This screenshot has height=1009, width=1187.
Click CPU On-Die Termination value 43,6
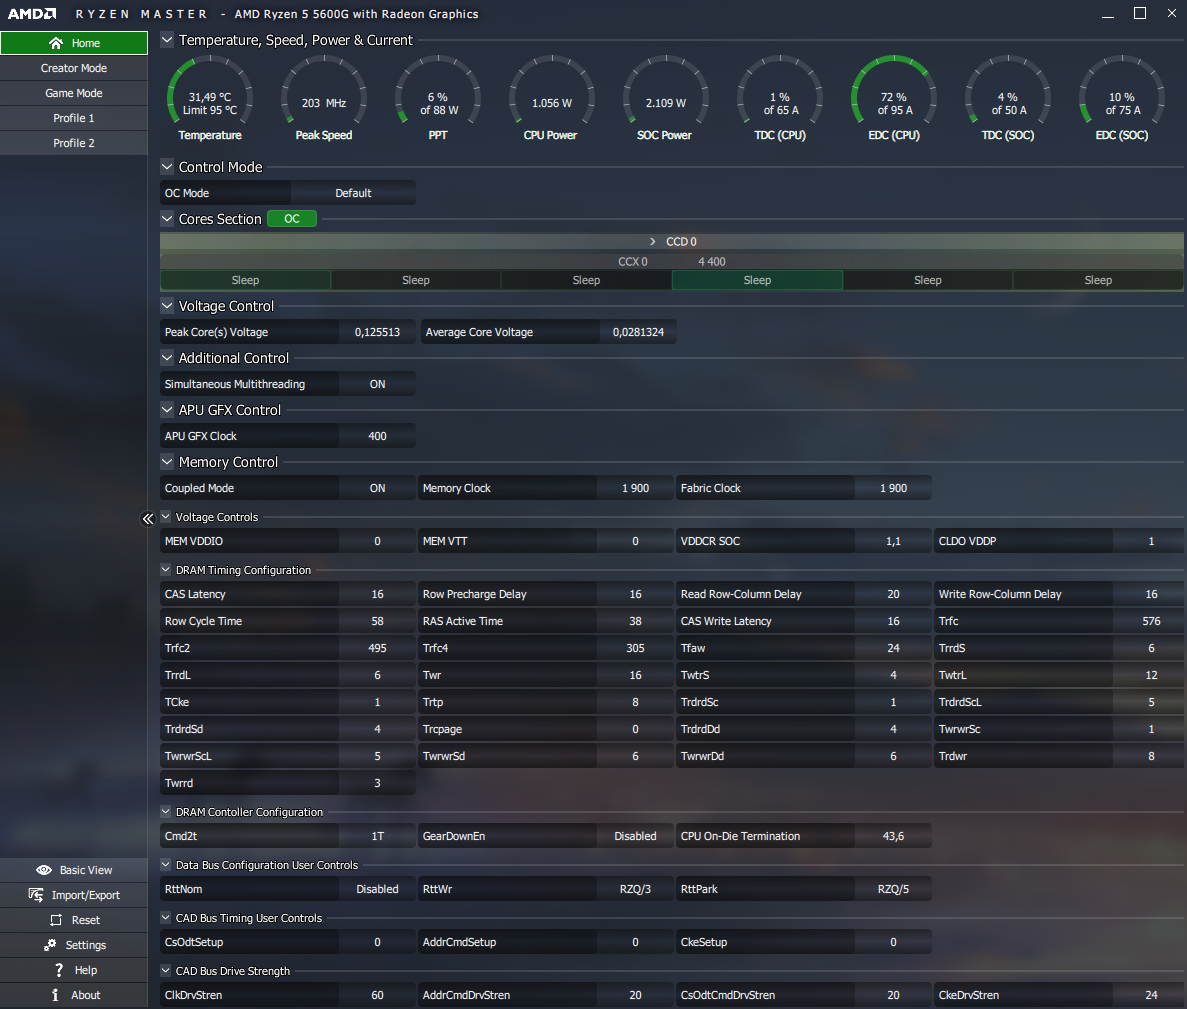893,836
